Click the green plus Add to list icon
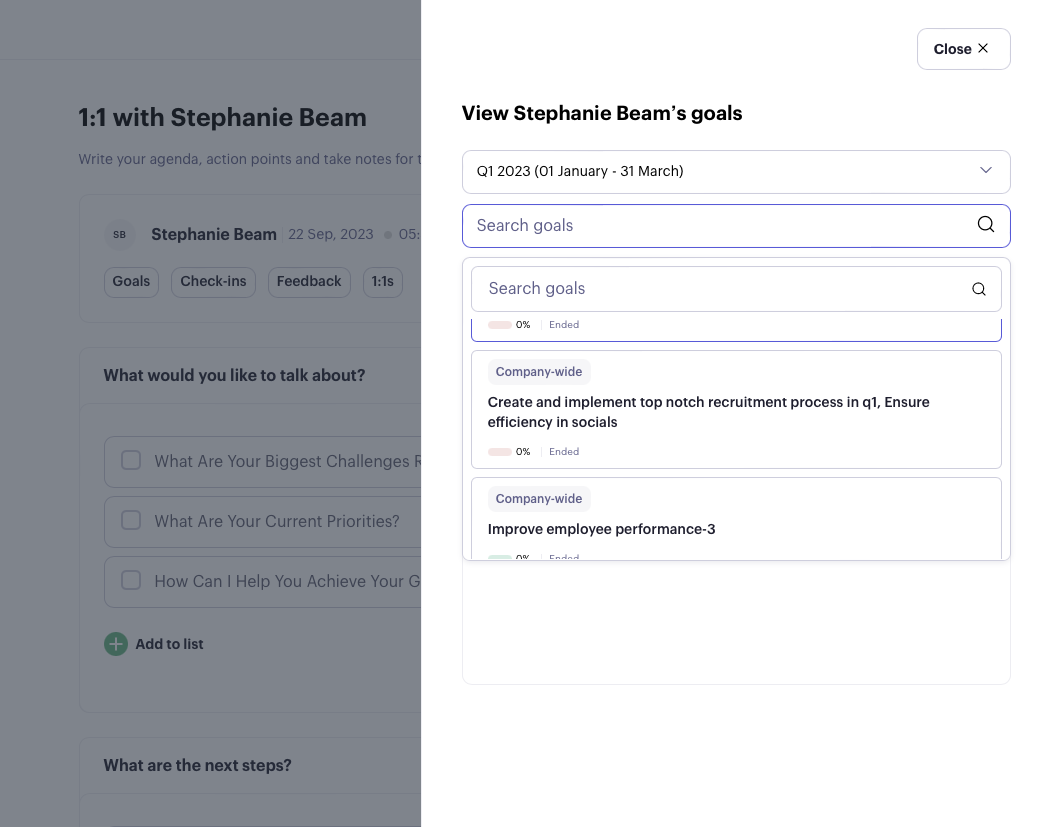 coord(116,644)
